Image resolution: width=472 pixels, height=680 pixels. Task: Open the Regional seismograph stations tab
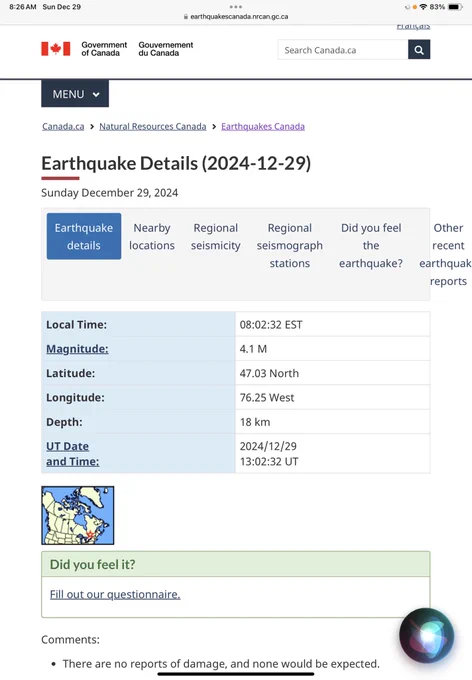290,245
